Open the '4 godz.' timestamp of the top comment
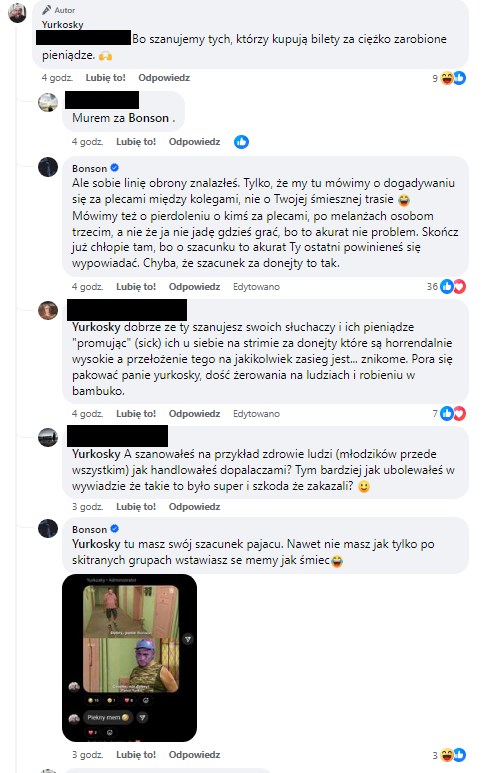499x773 pixels. click(57, 78)
